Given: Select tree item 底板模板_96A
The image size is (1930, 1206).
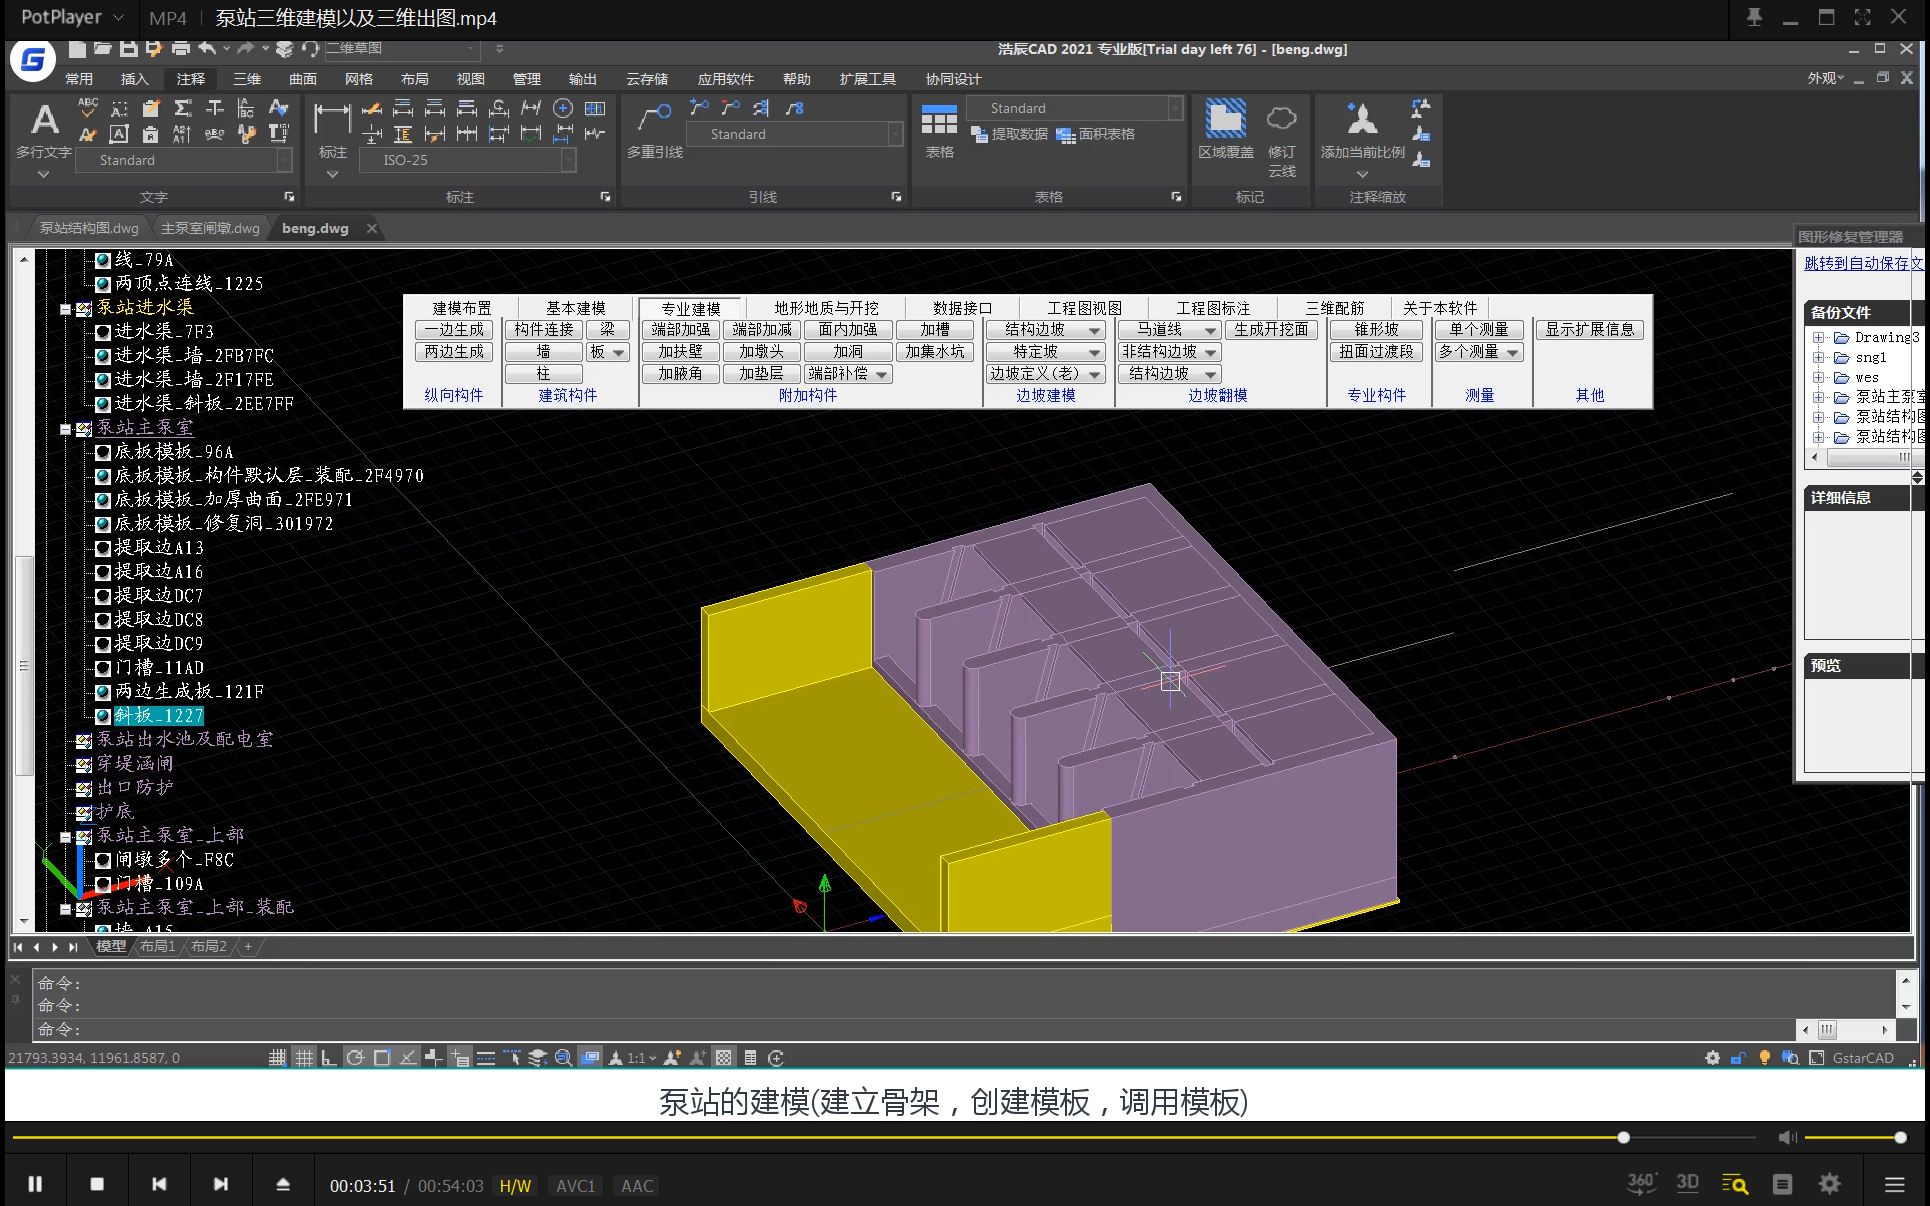Looking at the screenshot, I should (x=174, y=452).
